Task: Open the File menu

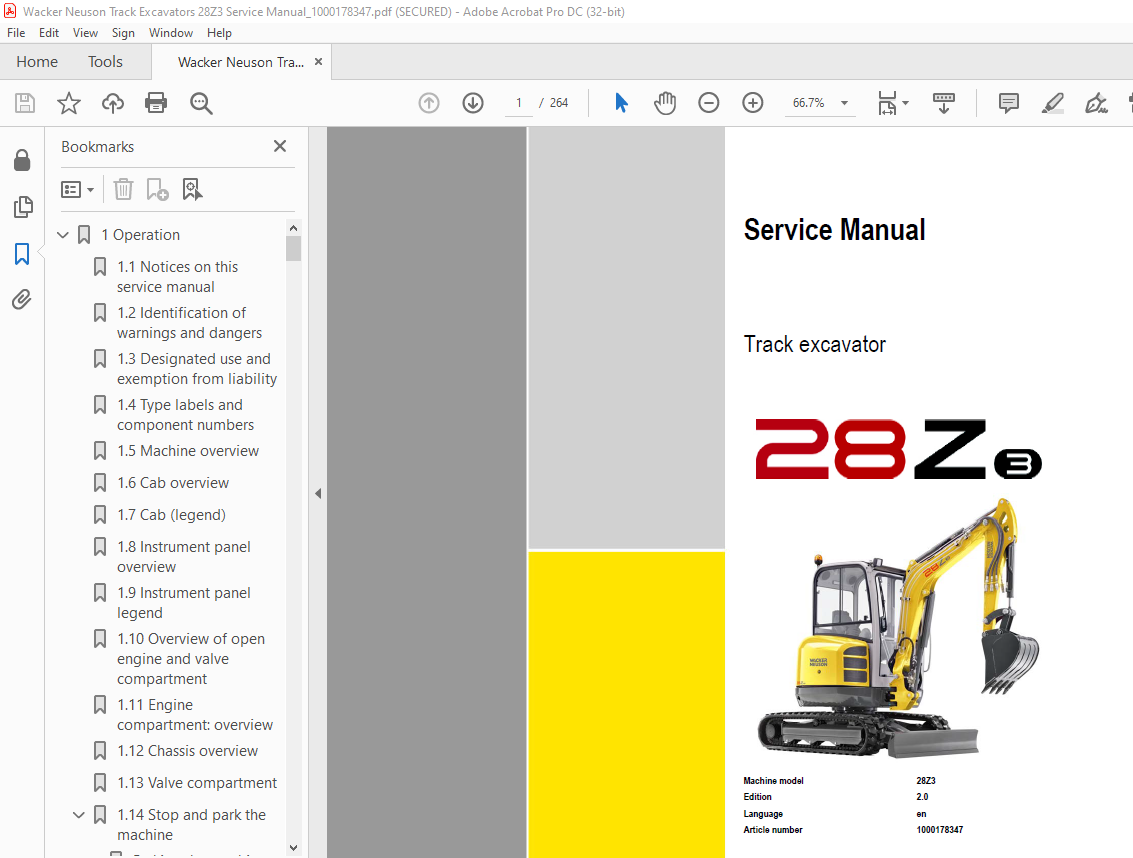Action: [x=16, y=33]
